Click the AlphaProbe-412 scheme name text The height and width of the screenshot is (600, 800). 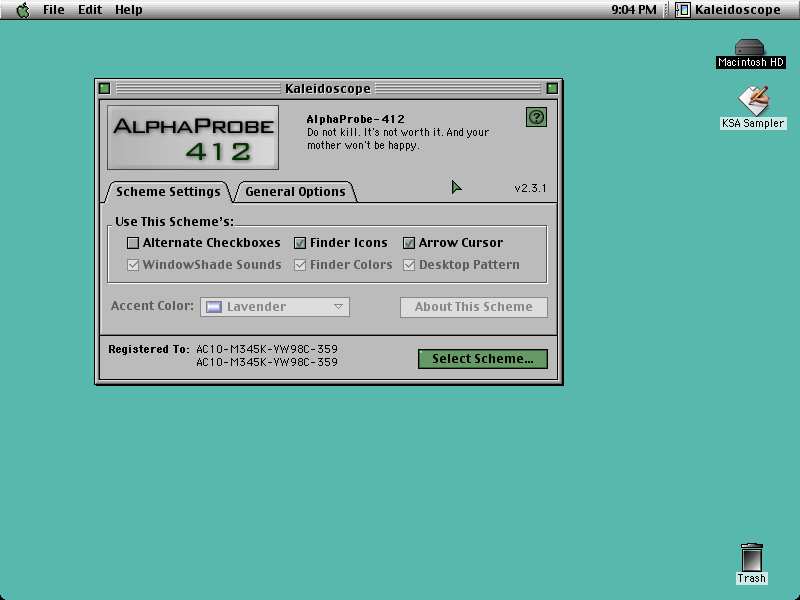(x=356, y=119)
